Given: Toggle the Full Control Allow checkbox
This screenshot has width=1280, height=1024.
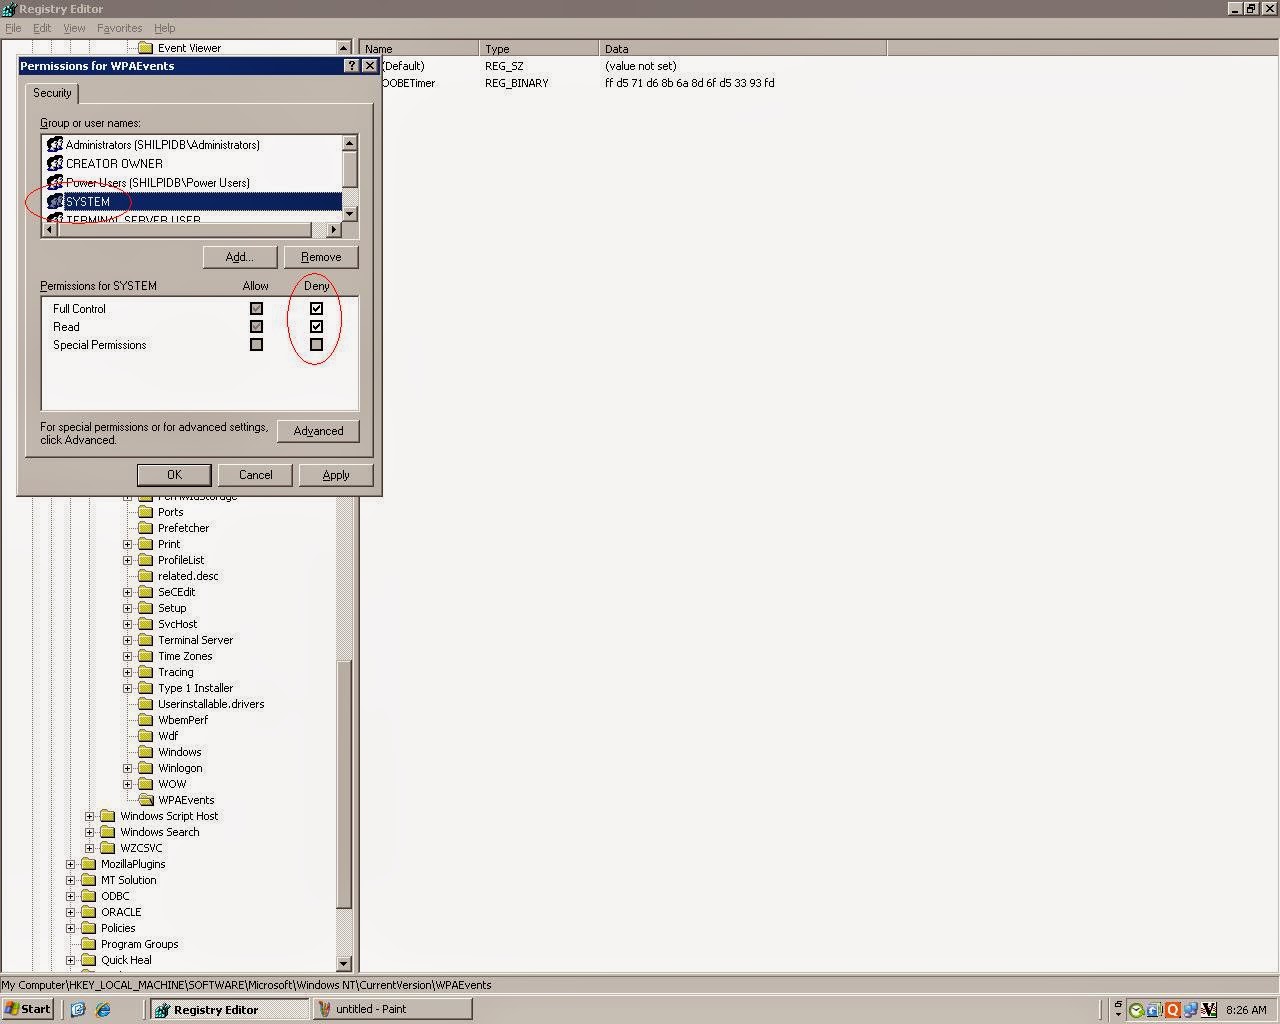Looking at the screenshot, I should [256, 309].
